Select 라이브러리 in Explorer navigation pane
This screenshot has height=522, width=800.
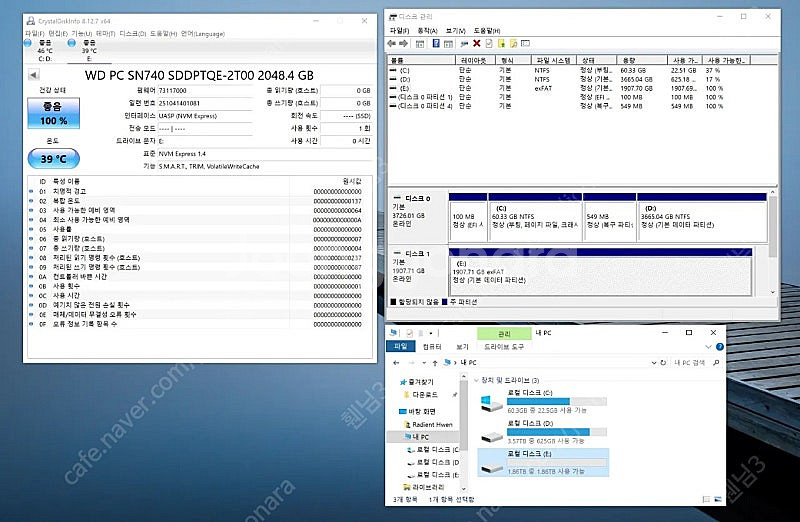[x=428, y=487]
